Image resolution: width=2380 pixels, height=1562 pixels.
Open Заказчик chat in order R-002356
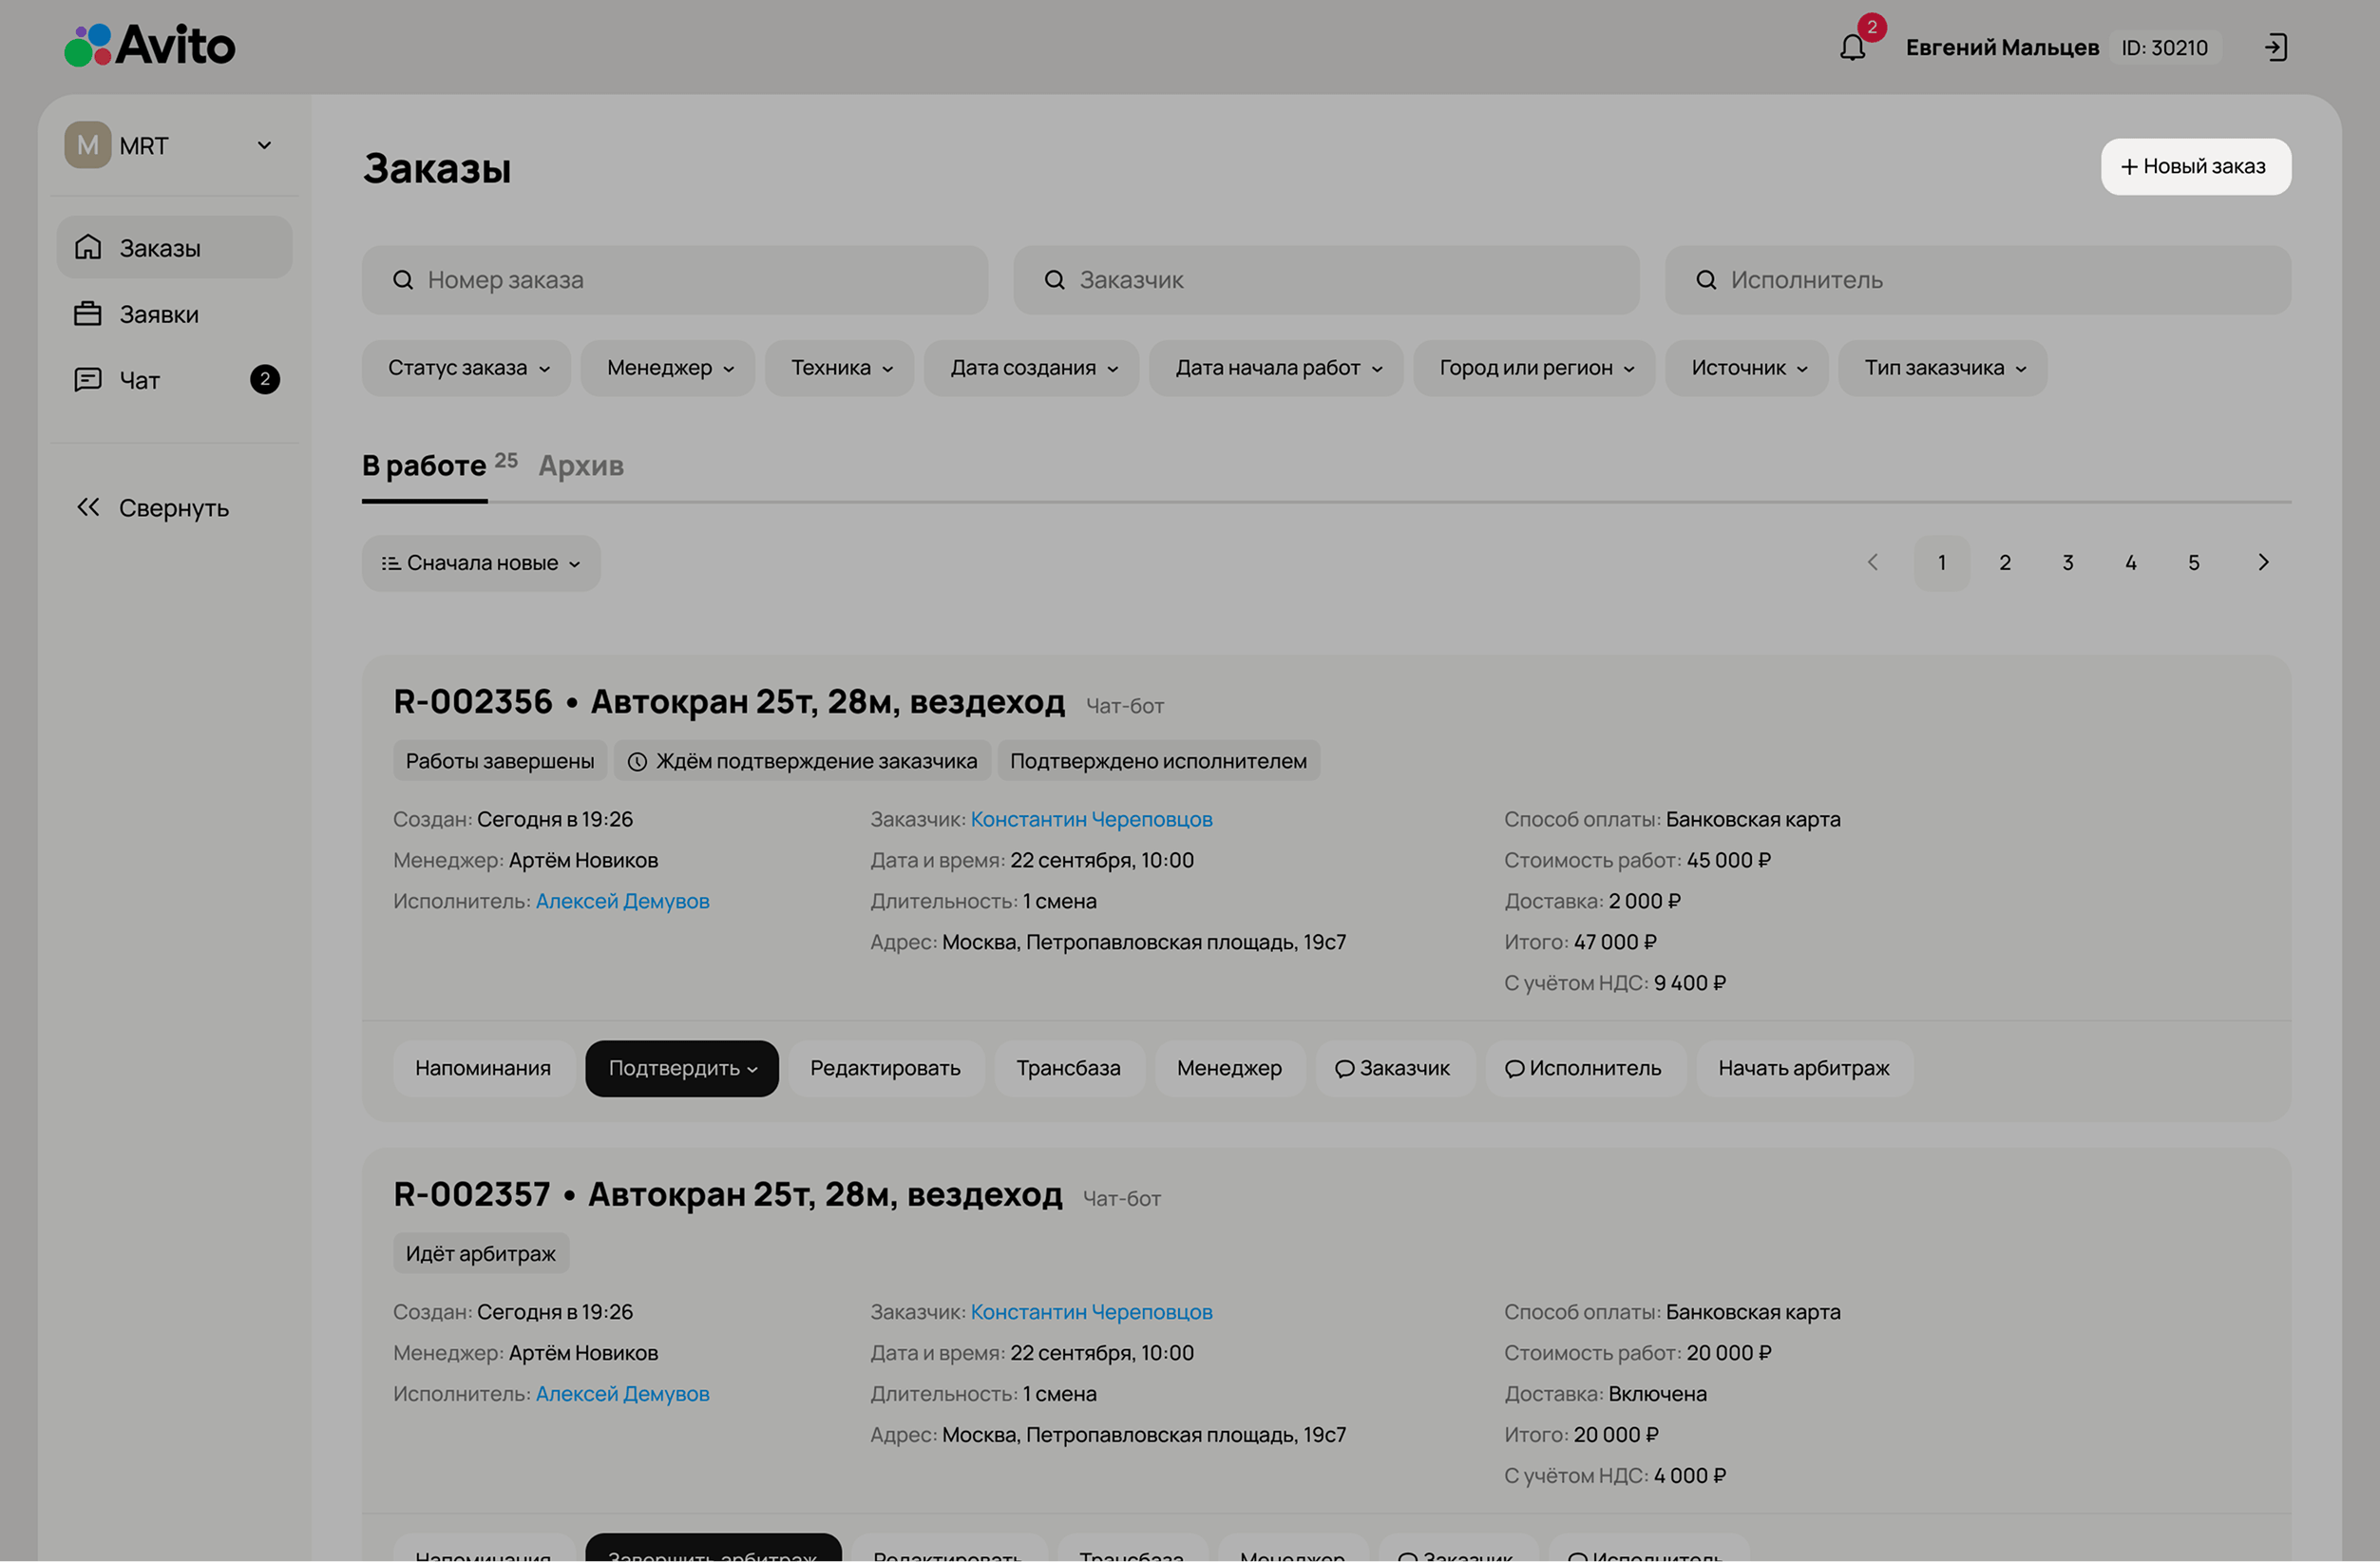[x=1393, y=1068]
